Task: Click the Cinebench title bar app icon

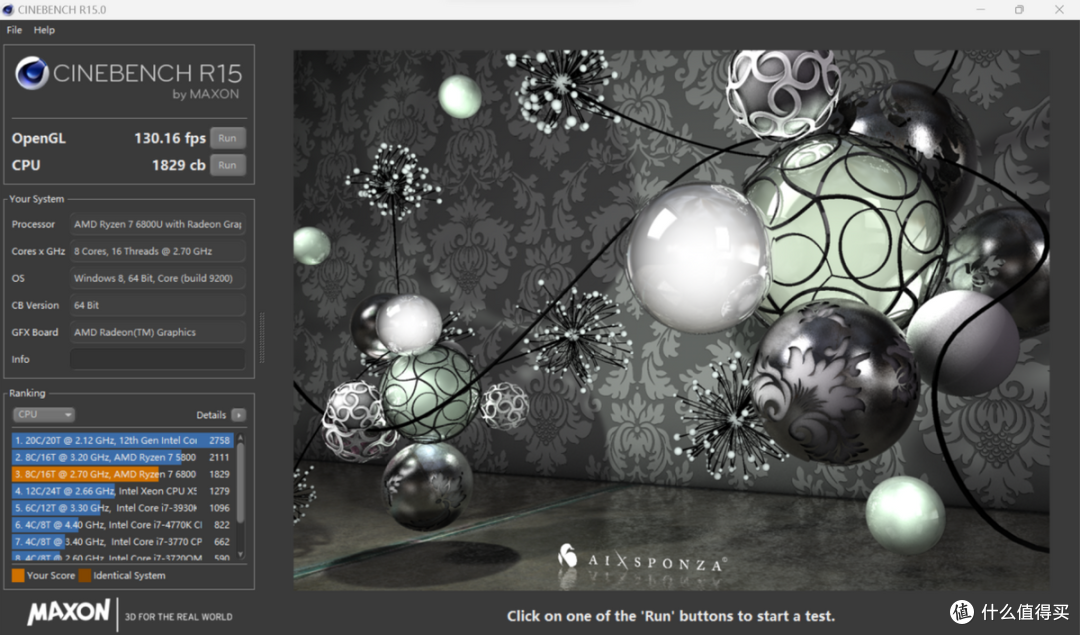Action: click(8, 10)
